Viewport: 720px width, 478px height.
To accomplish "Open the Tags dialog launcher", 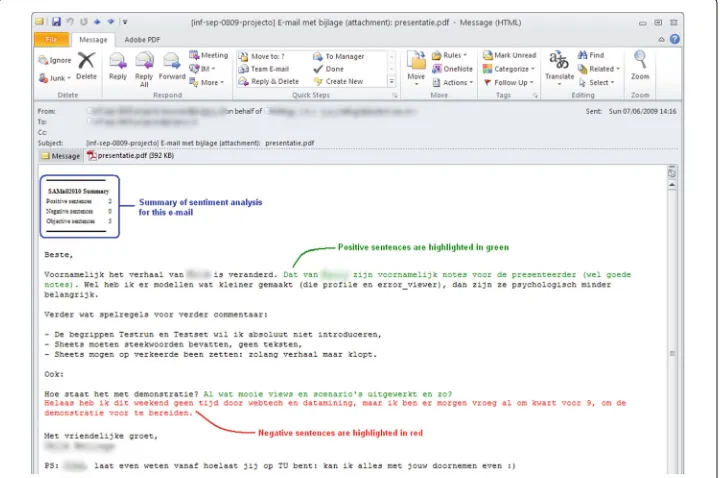I will pos(535,96).
